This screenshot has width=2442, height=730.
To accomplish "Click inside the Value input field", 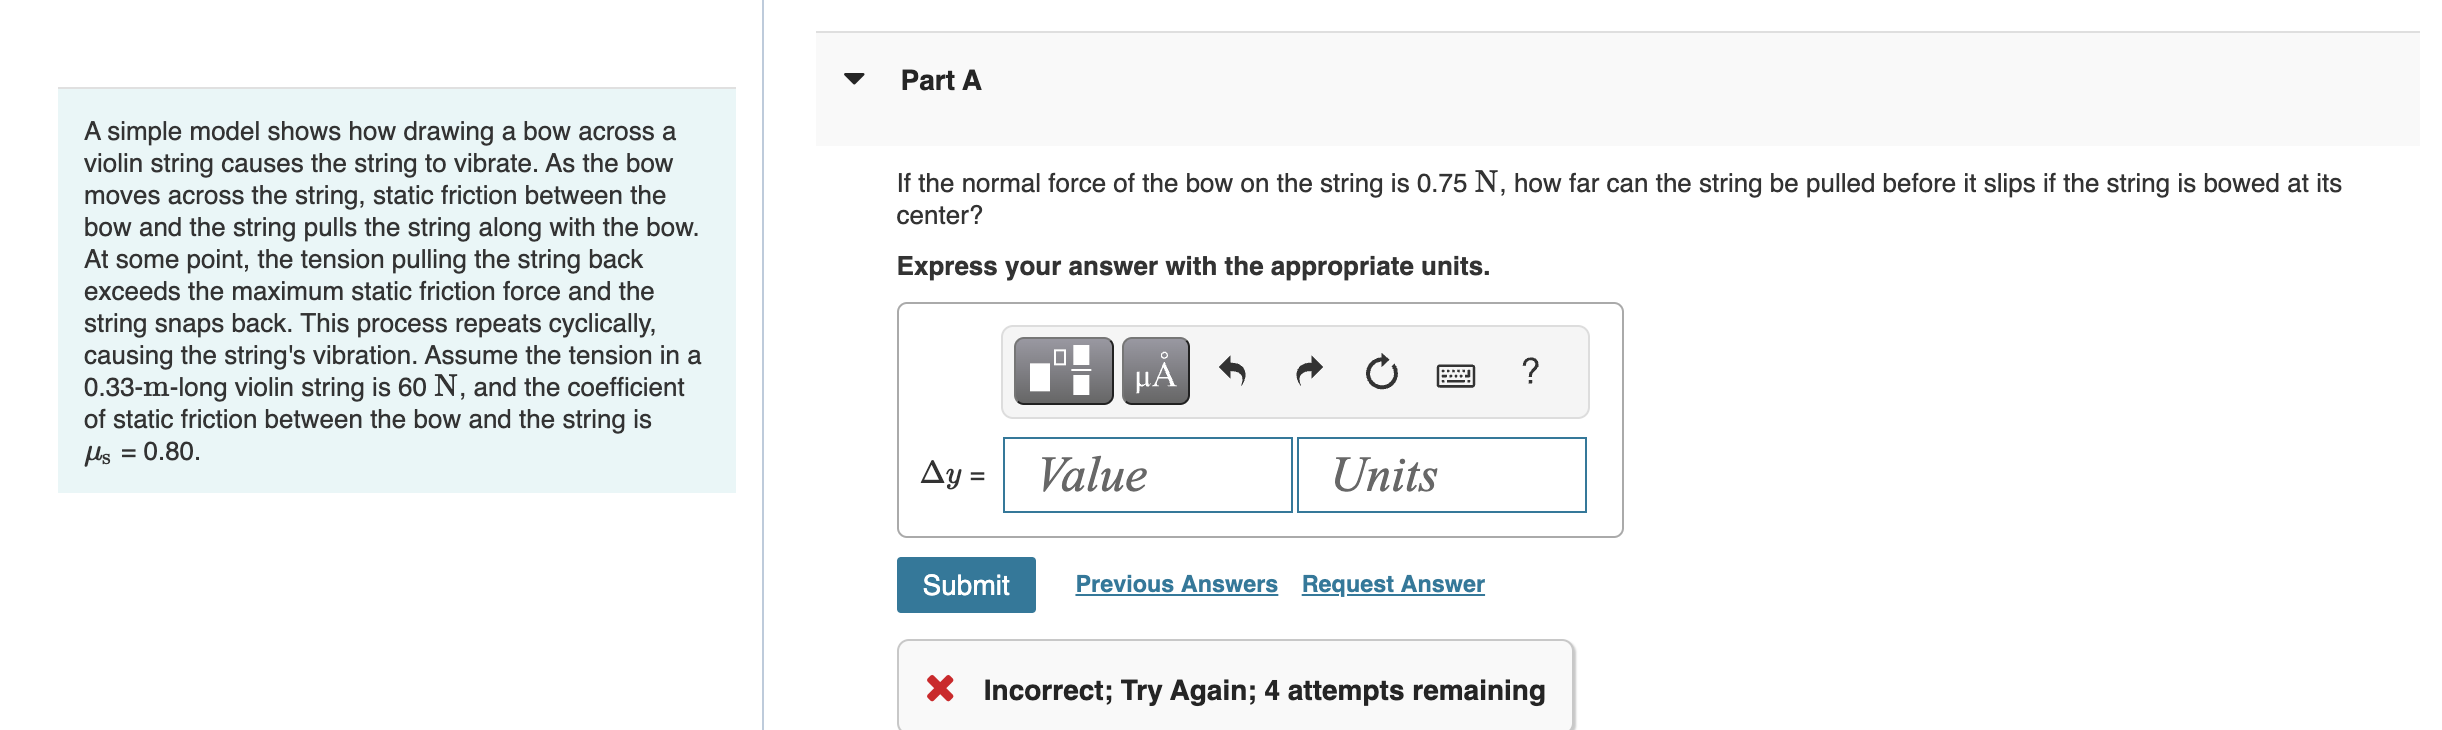I will coord(1146,474).
